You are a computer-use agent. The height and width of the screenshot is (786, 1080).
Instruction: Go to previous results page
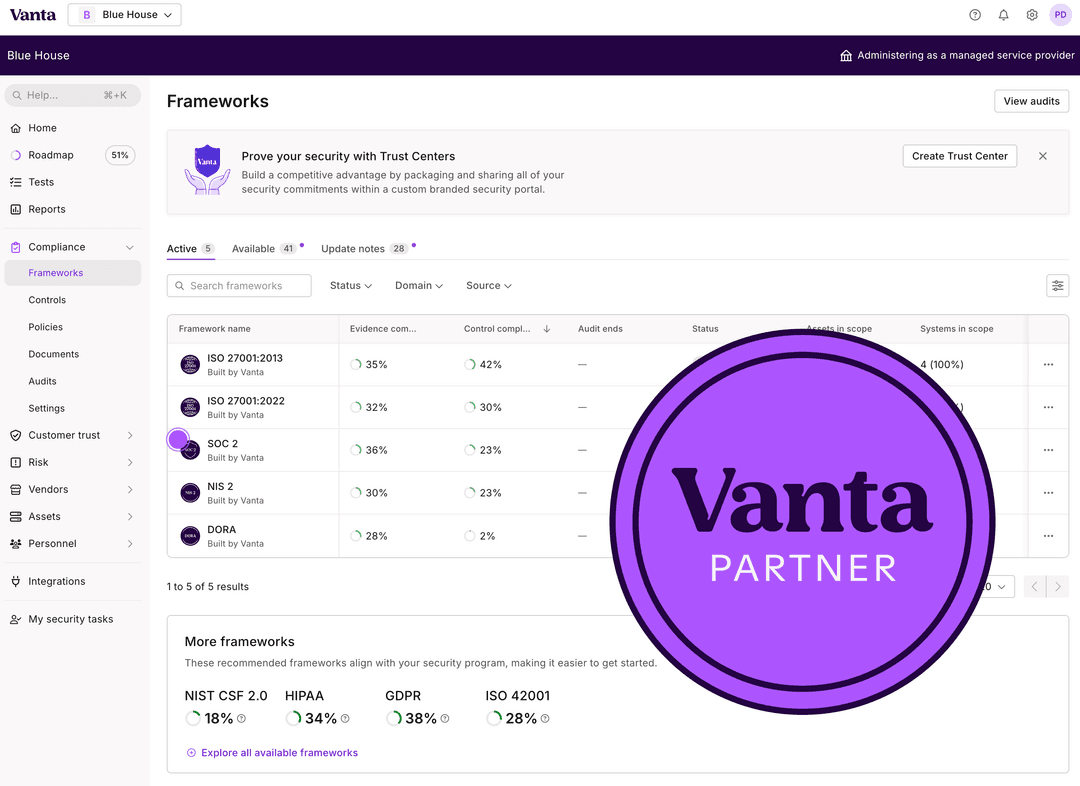[x=1035, y=587]
